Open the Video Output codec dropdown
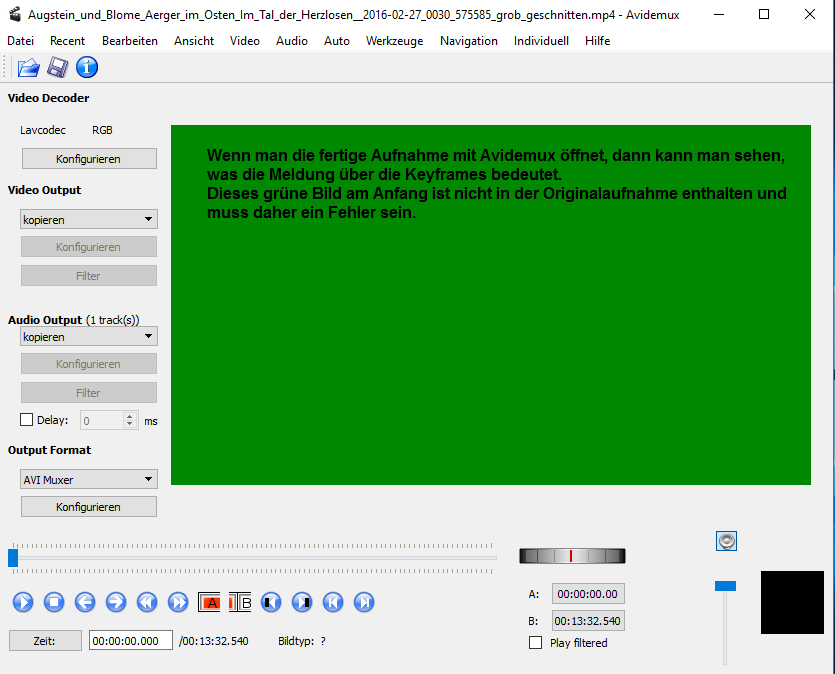 [89, 219]
